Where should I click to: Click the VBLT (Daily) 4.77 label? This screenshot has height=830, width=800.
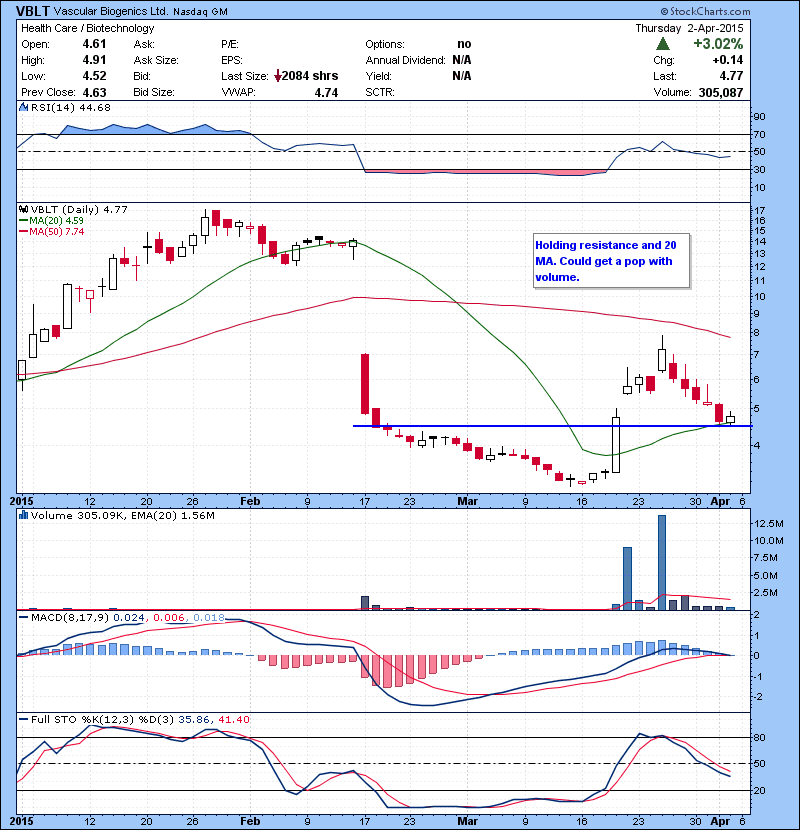[x=79, y=210]
